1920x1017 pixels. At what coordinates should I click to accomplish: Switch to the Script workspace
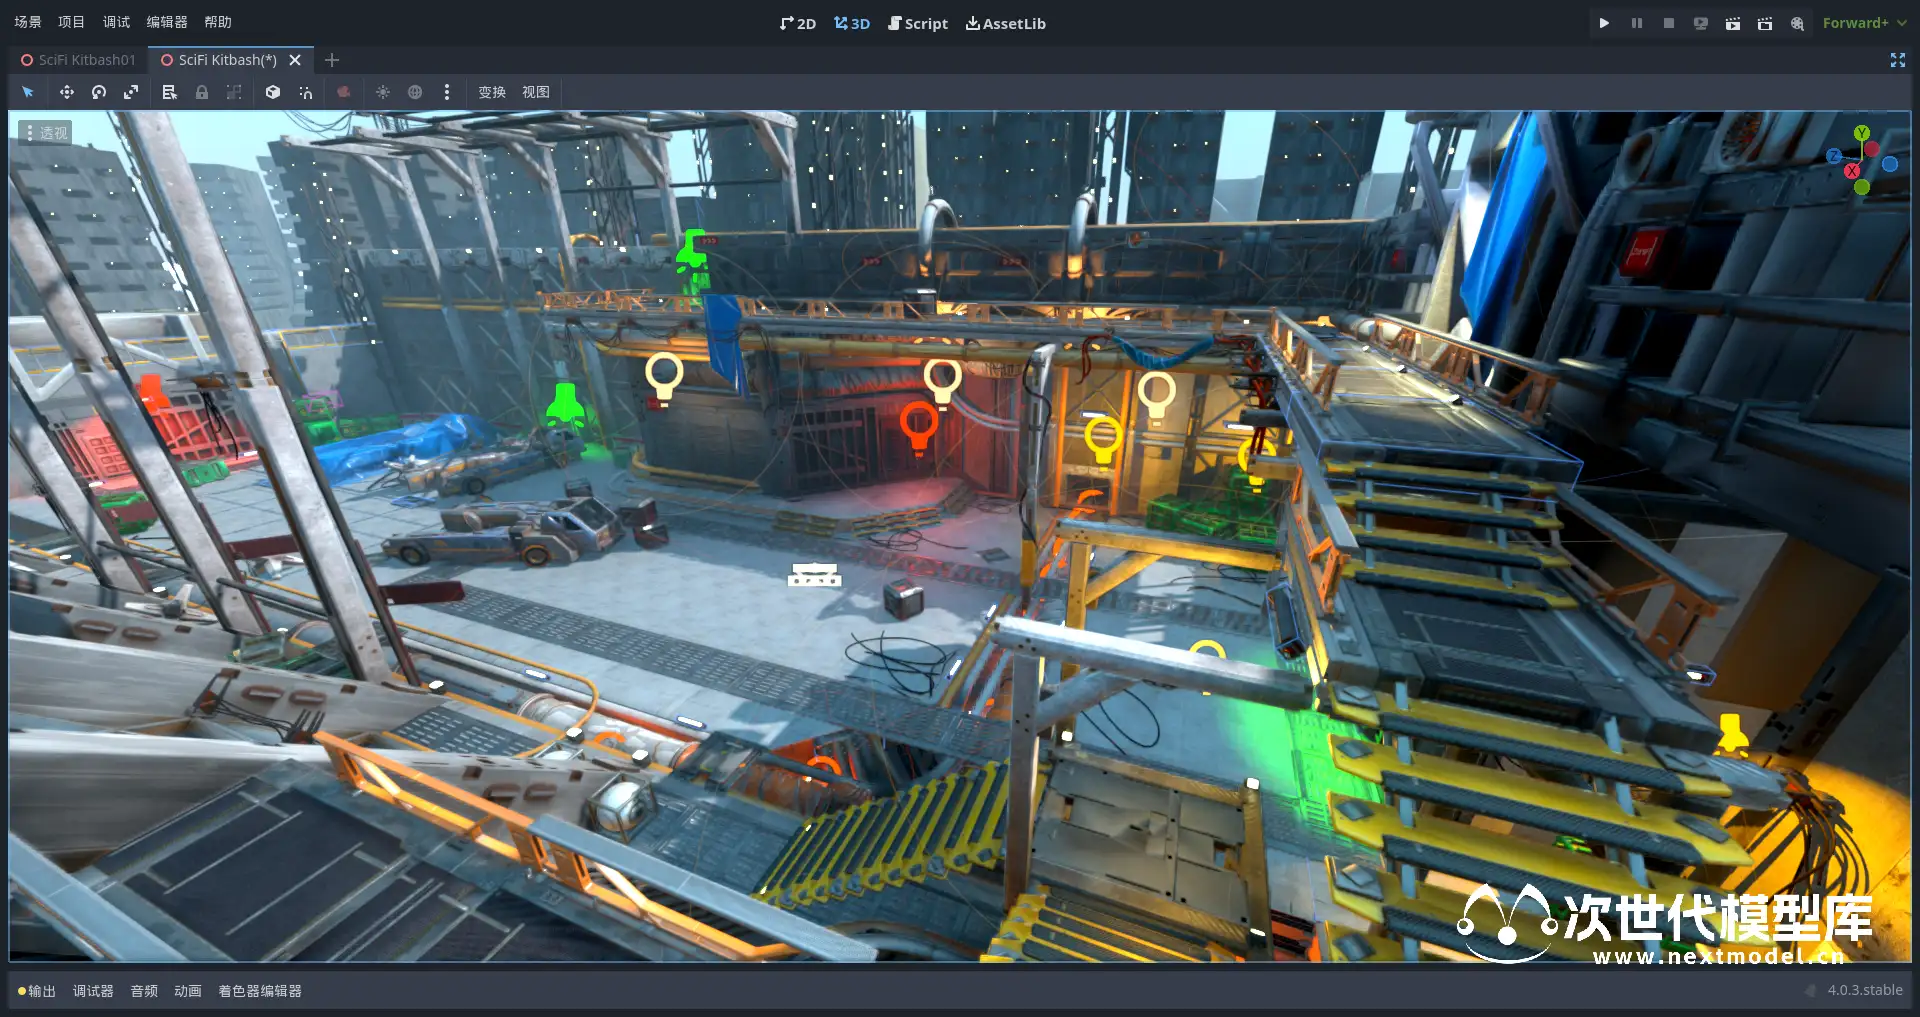(918, 23)
